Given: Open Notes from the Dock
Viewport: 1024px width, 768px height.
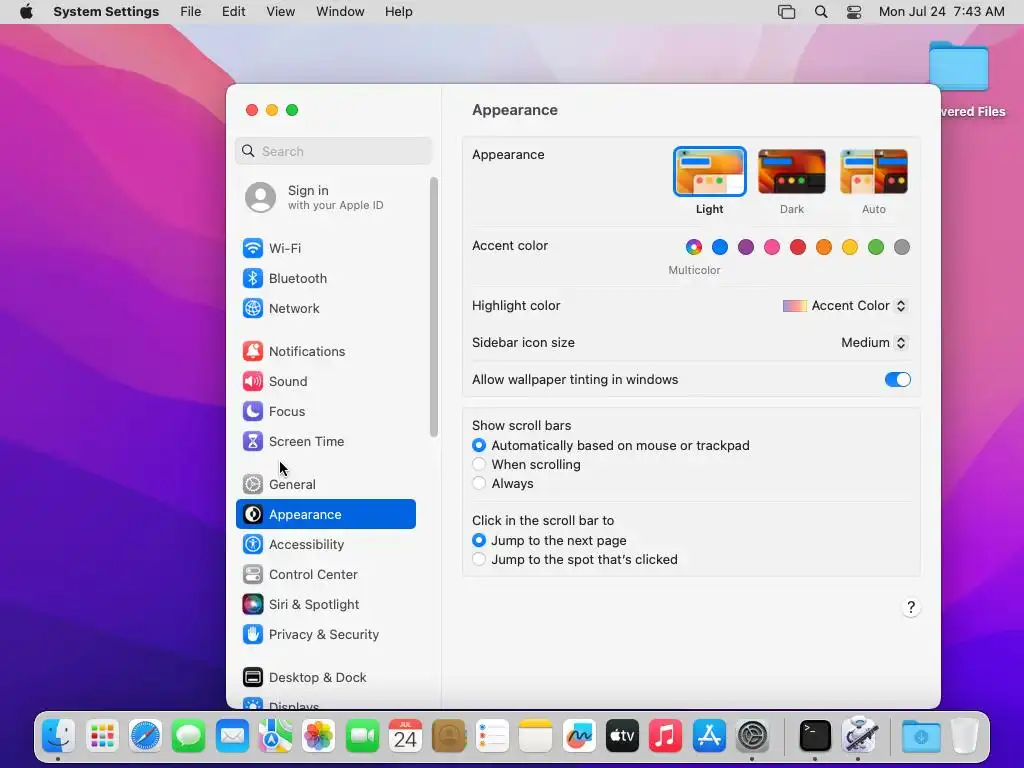Looking at the screenshot, I should tap(536, 737).
